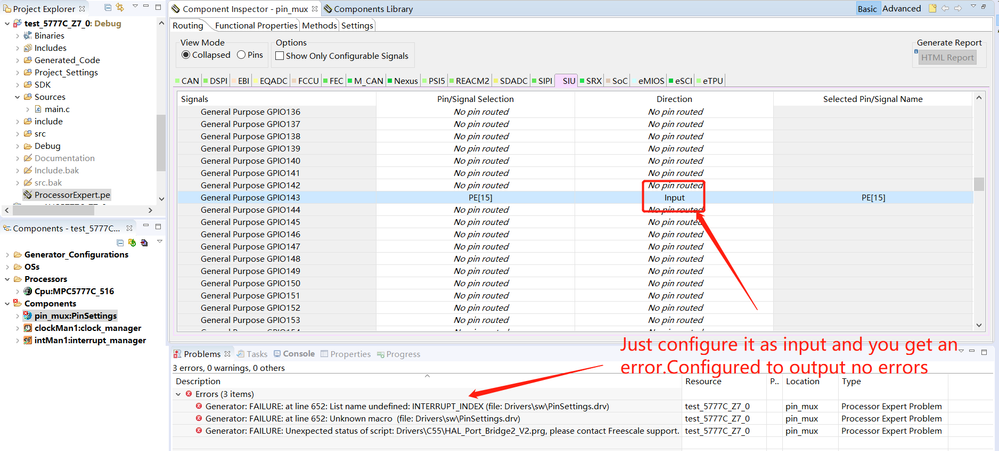Enable Show Only Configurable Signals checkbox
This screenshot has height=451, width=999.
(279, 56)
